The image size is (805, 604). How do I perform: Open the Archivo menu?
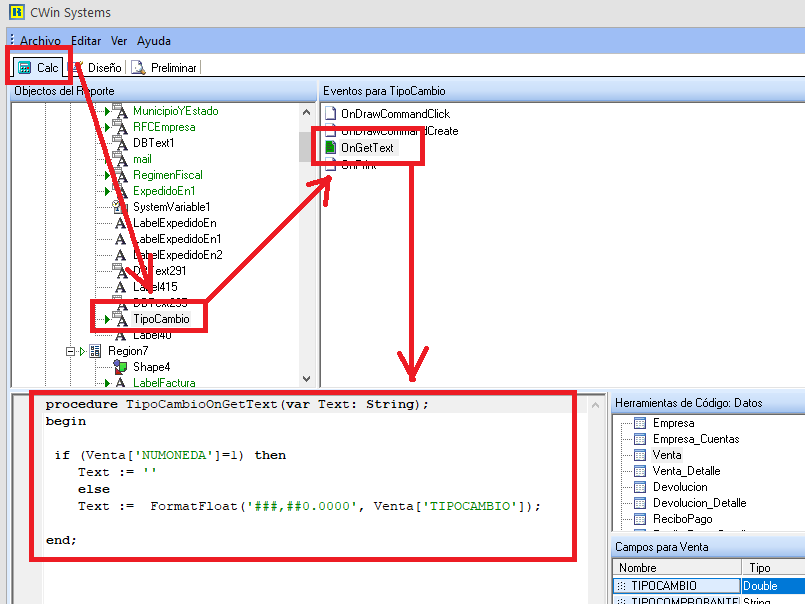point(40,41)
